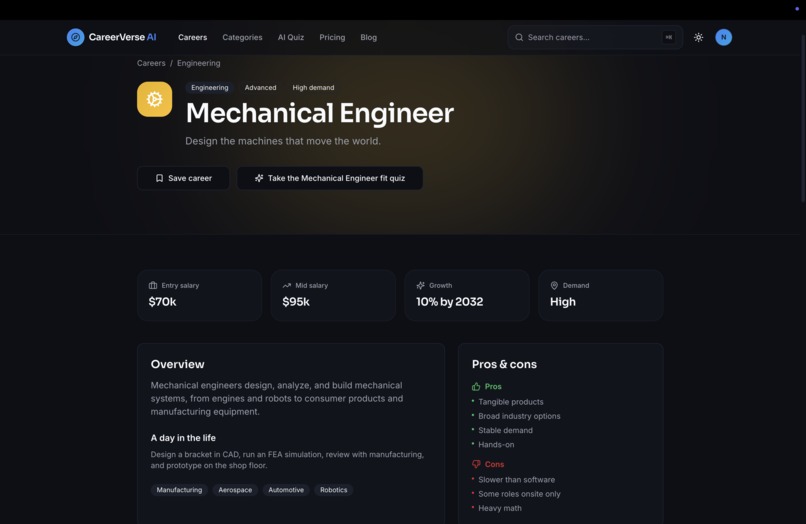Image resolution: width=806 pixels, height=524 pixels.
Task: Click the CareerVerse compass logo icon
Action: point(76,37)
